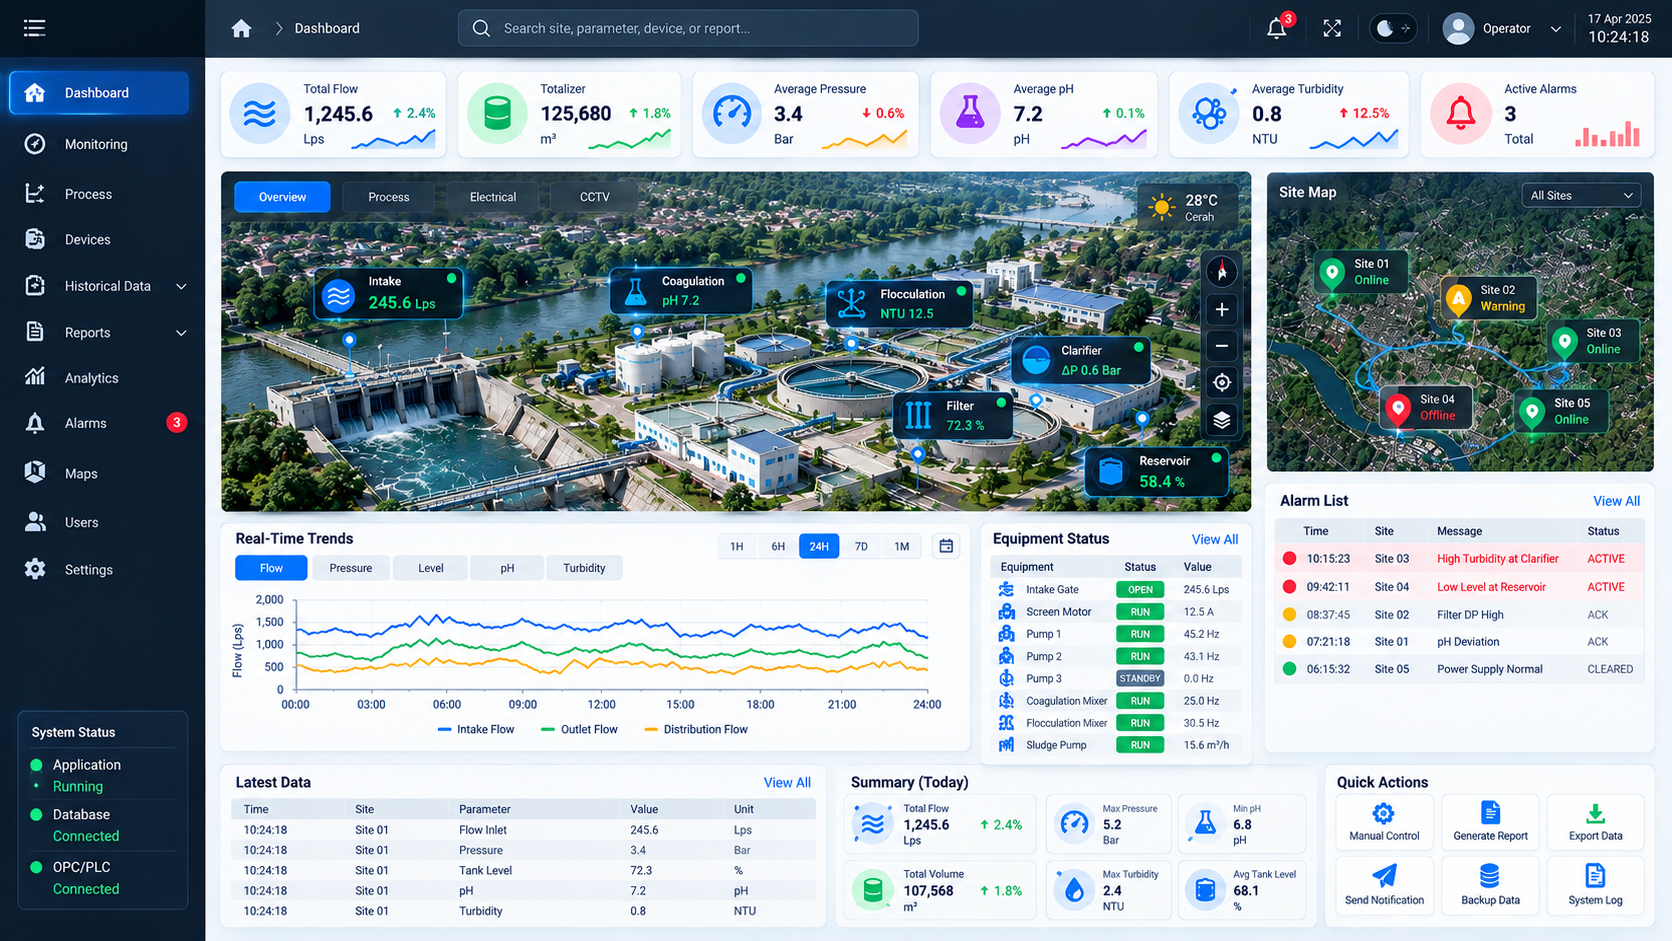Switch to the CCTV tab
This screenshot has height=941, width=1672.
tap(595, 197)
